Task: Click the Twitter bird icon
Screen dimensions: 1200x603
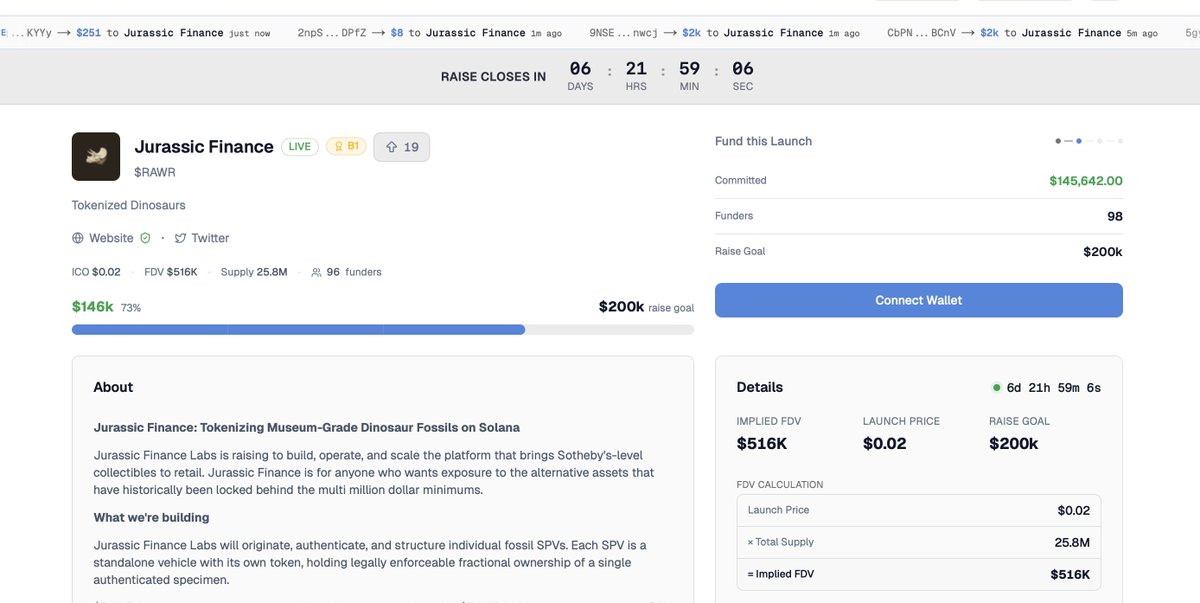Action: coord(180,238)
